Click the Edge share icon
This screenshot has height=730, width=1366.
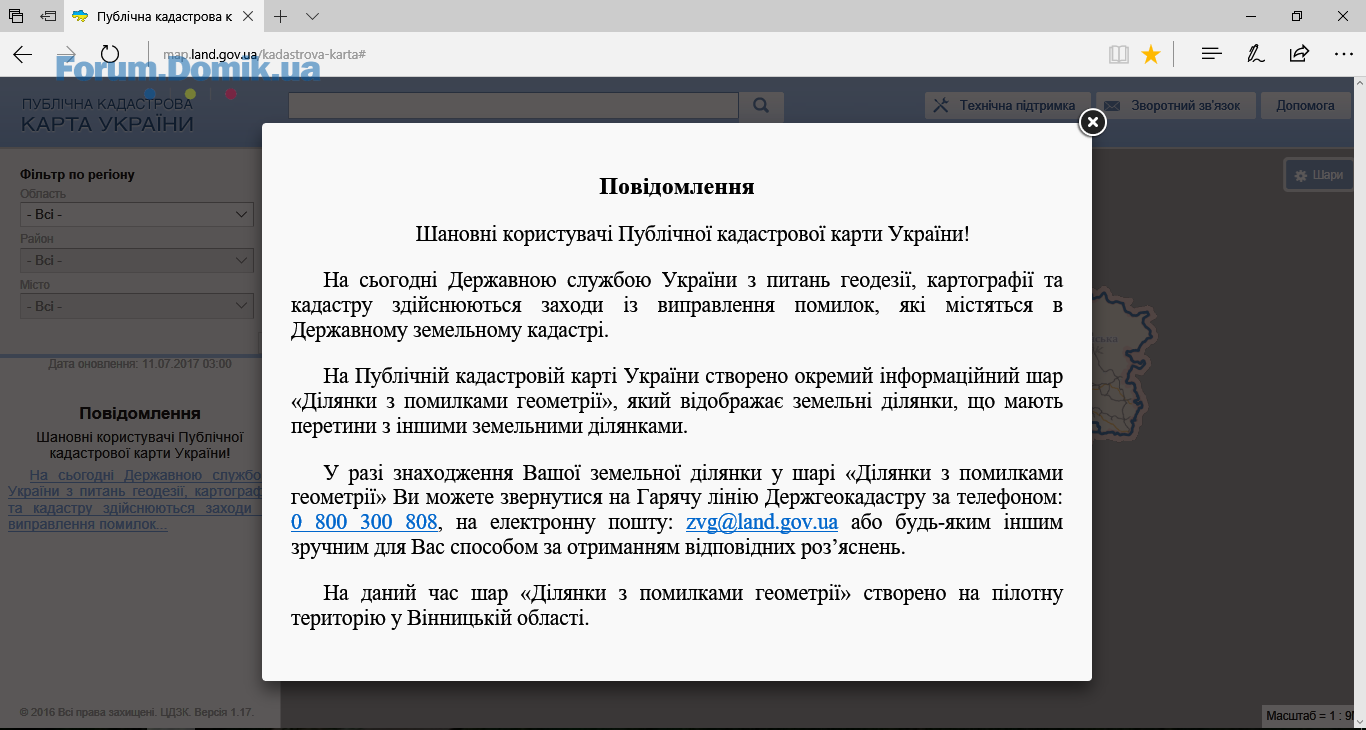tap(1299, 54)
